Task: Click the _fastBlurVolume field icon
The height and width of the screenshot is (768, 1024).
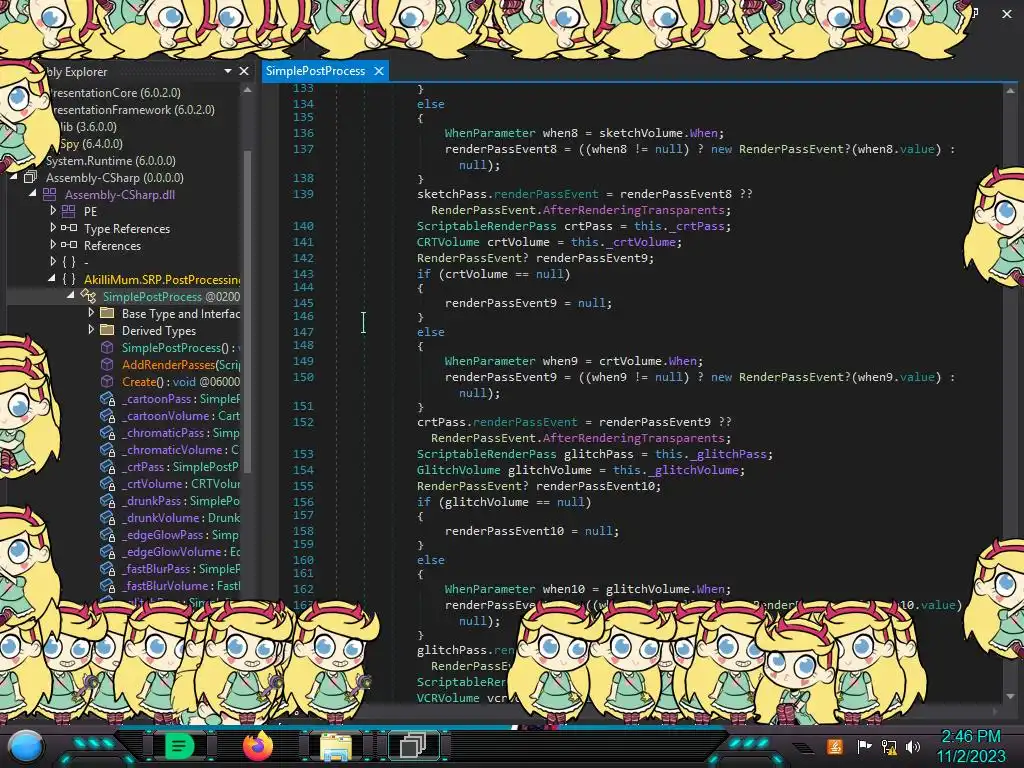Action: [x=107, y=585]
